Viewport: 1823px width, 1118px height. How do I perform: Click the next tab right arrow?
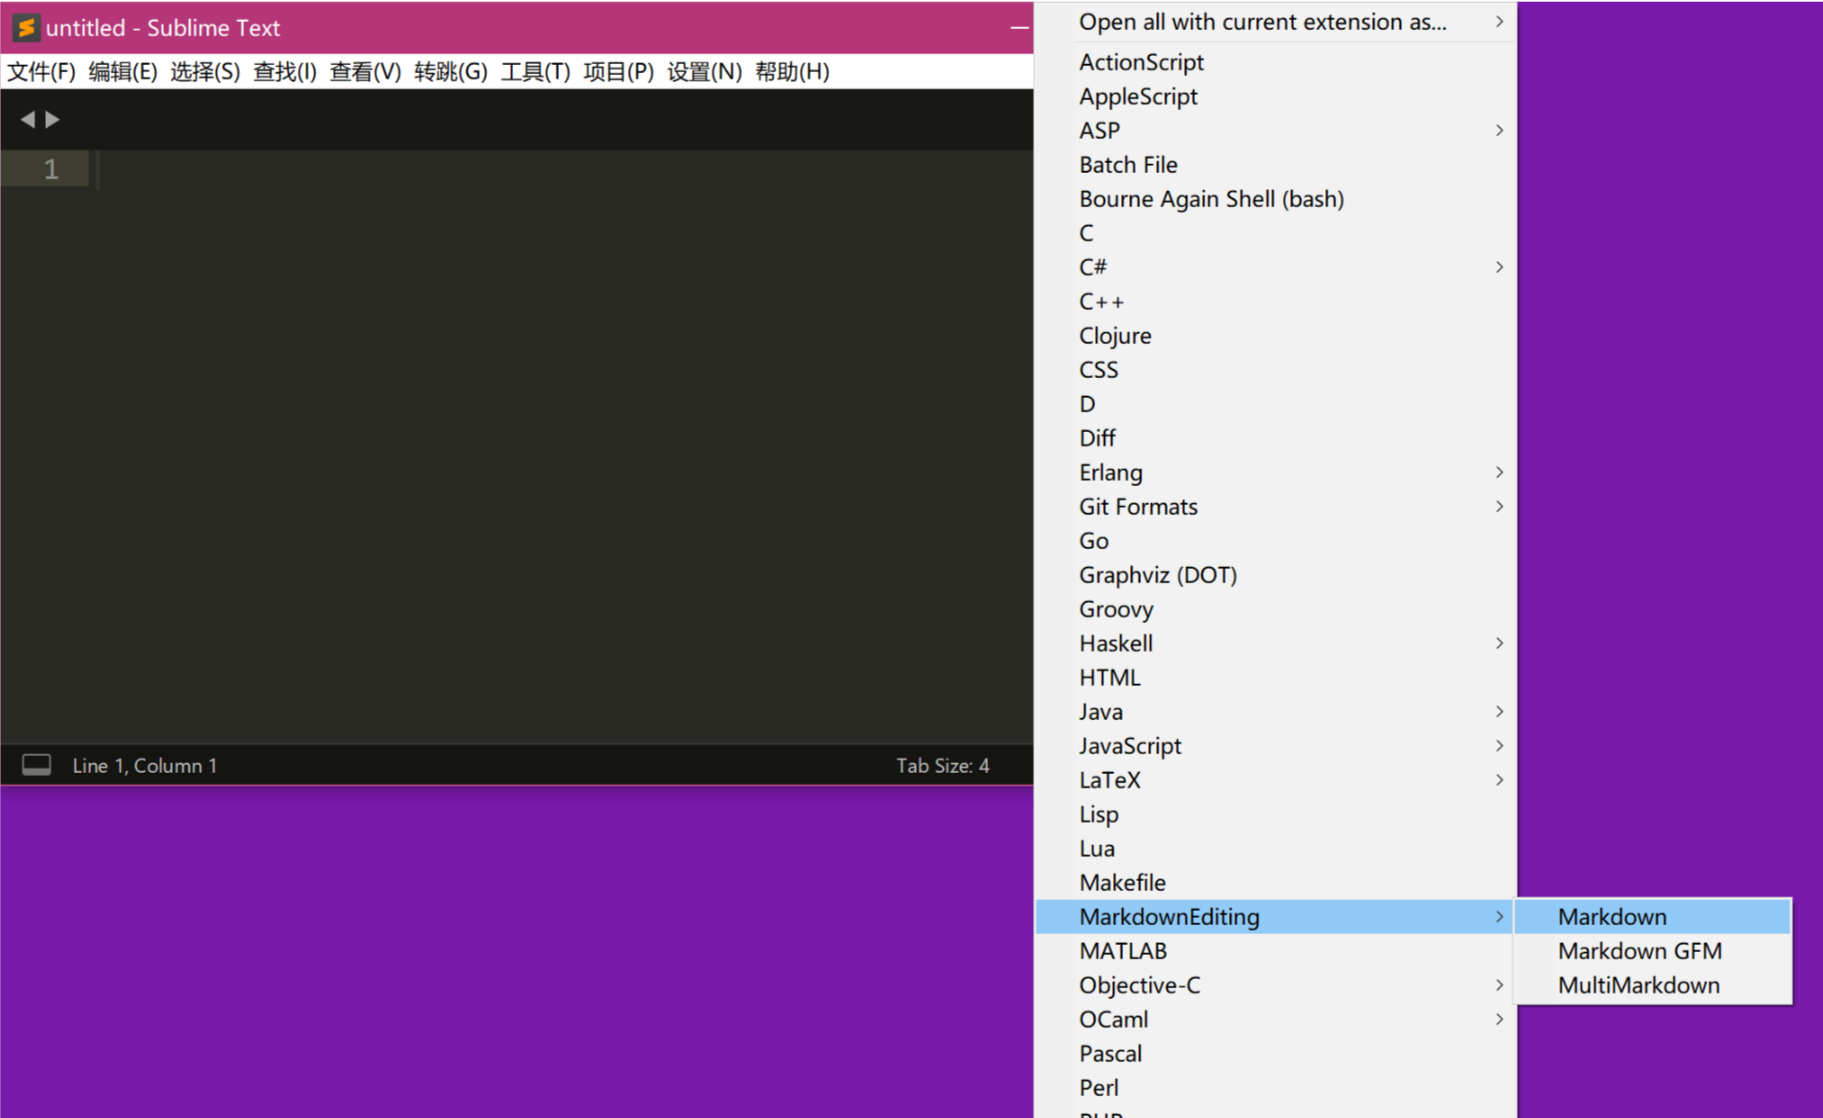[x=53, y=119]
